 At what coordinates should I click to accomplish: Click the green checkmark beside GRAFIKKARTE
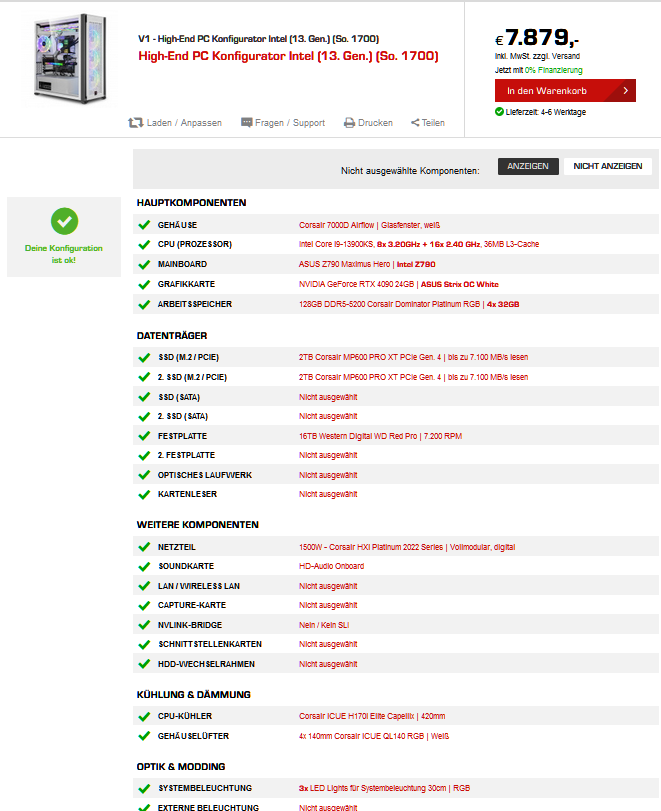point(144,284)
